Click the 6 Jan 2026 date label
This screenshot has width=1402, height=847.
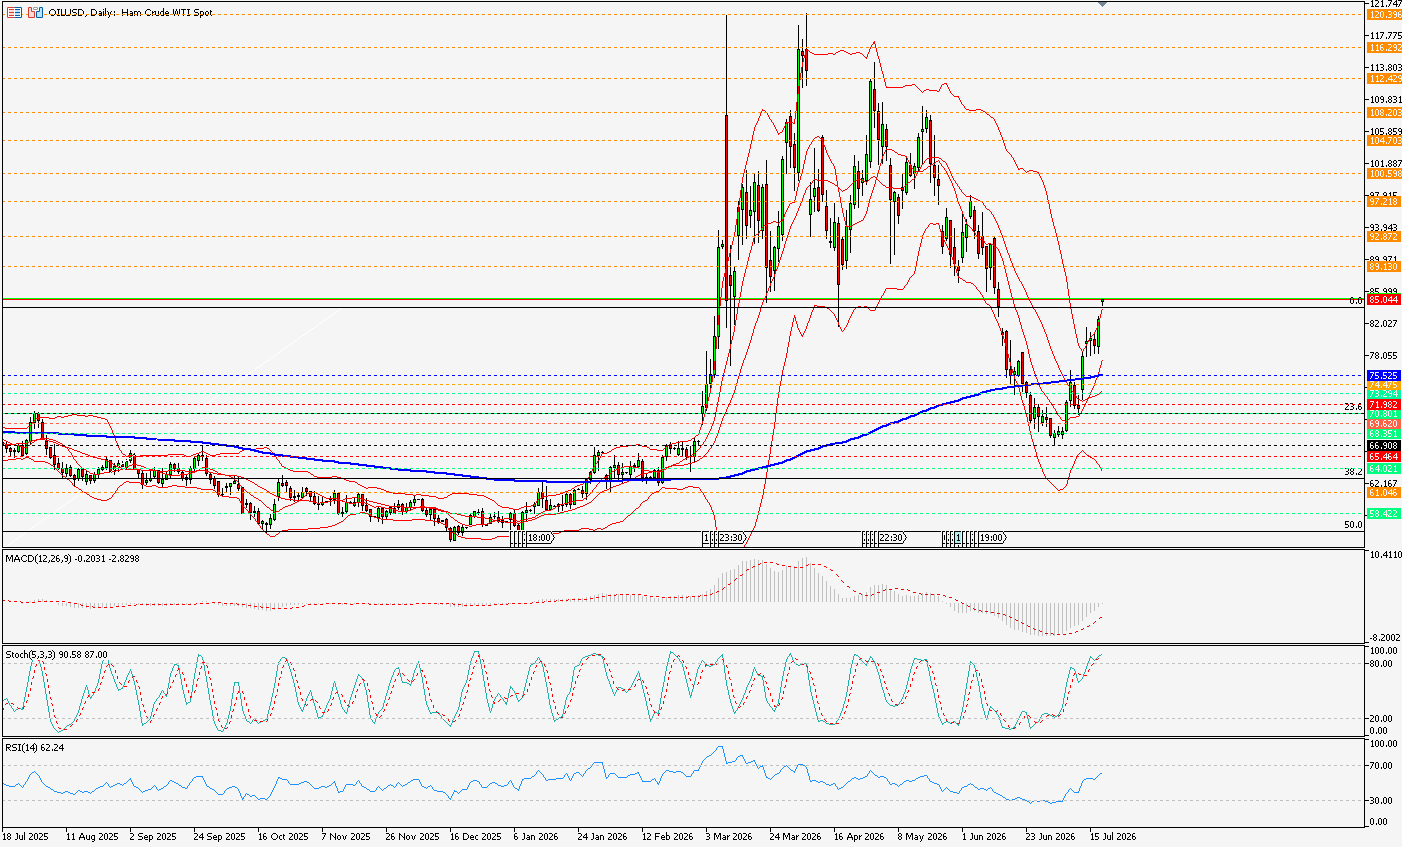(x=537, y=836)
